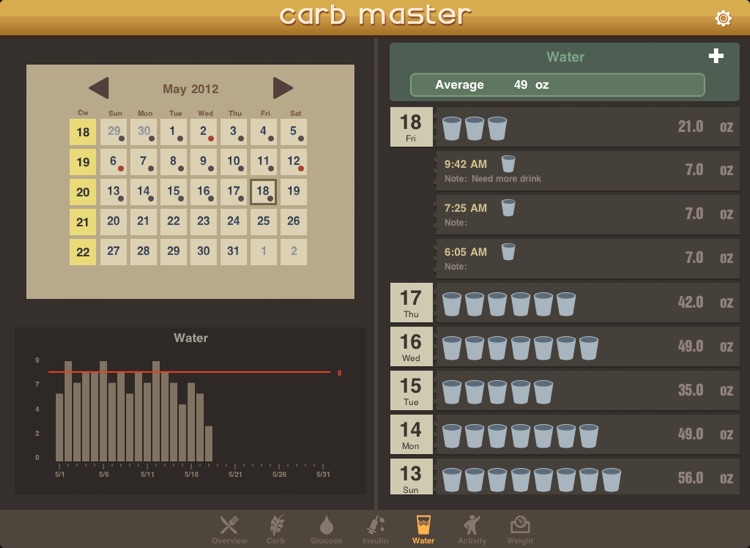This screenshot has height=548, width=750.
Task: Click the red goal line in chart
Action: (189, 372)
